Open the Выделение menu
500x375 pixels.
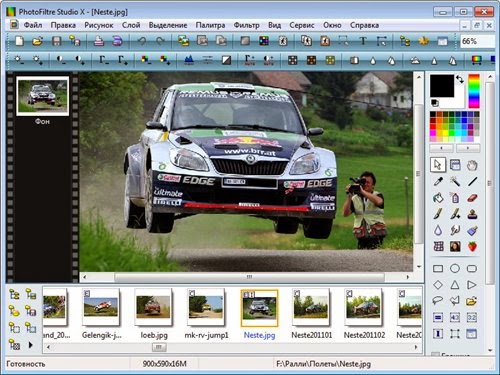(168, 25)
